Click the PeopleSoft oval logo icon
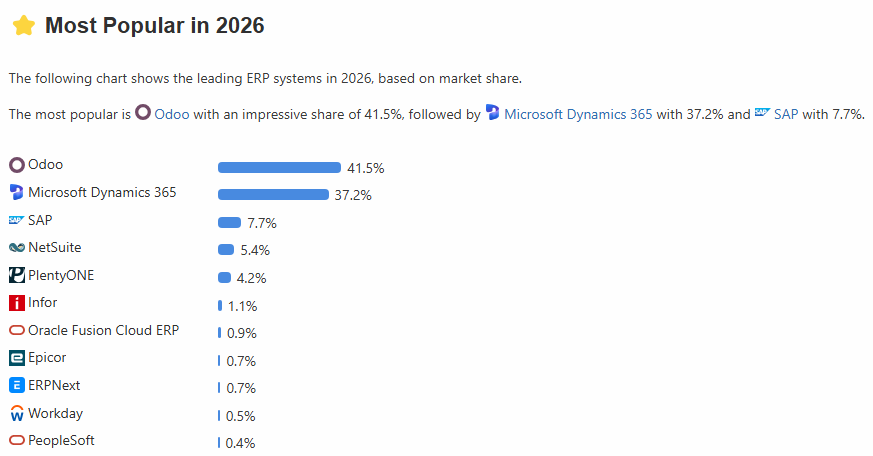The width and height of the screenshot is (873, 456). [x=17, y=440]
